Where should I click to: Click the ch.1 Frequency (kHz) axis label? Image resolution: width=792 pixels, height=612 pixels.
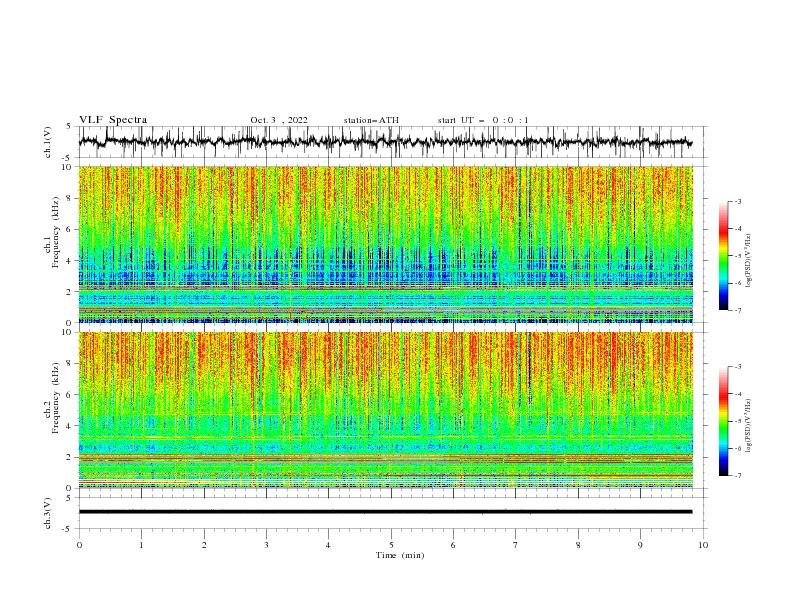(x=52, y=232)
